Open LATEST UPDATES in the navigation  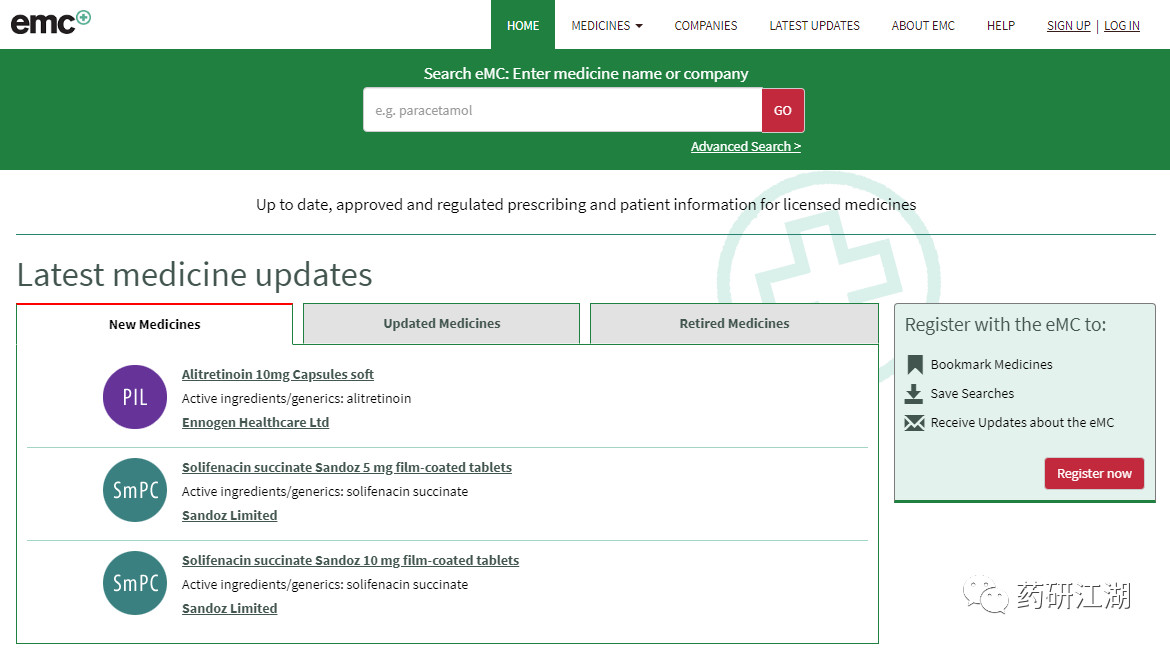(814, 25)
